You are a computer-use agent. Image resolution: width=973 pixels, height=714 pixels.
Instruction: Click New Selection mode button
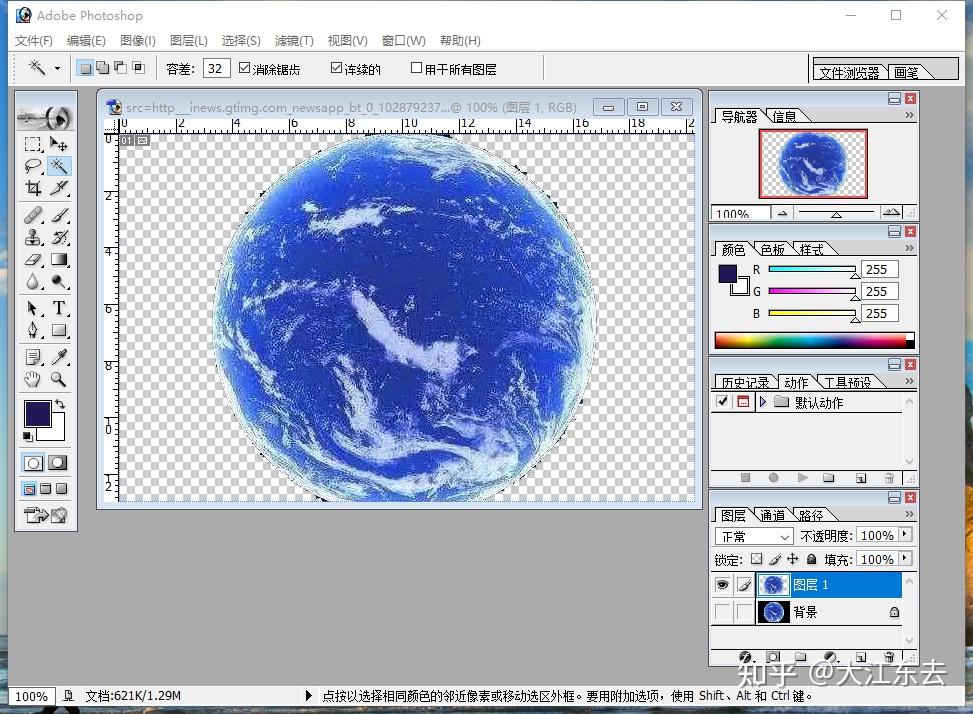click(x=86, y=68)
